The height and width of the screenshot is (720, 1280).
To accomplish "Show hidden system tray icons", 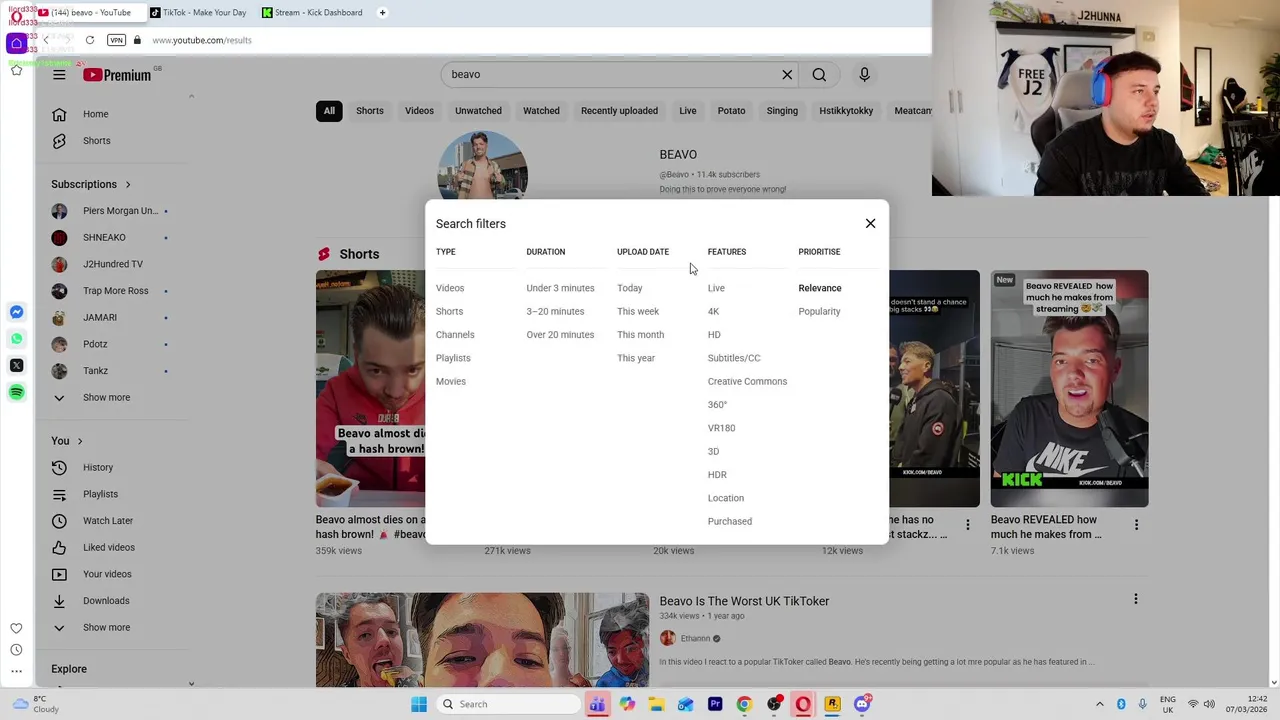I will (1099, 704).
